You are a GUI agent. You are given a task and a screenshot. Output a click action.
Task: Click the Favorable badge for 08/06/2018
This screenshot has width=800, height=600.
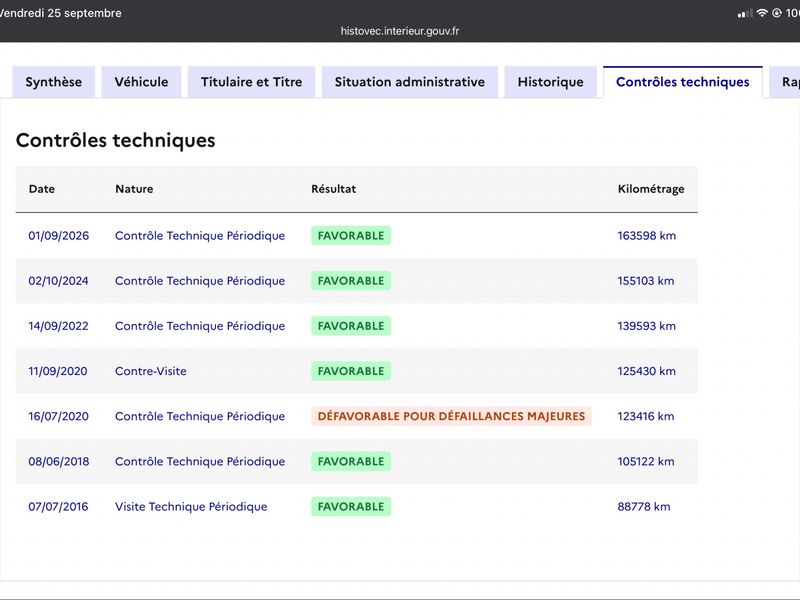(351, 461)
